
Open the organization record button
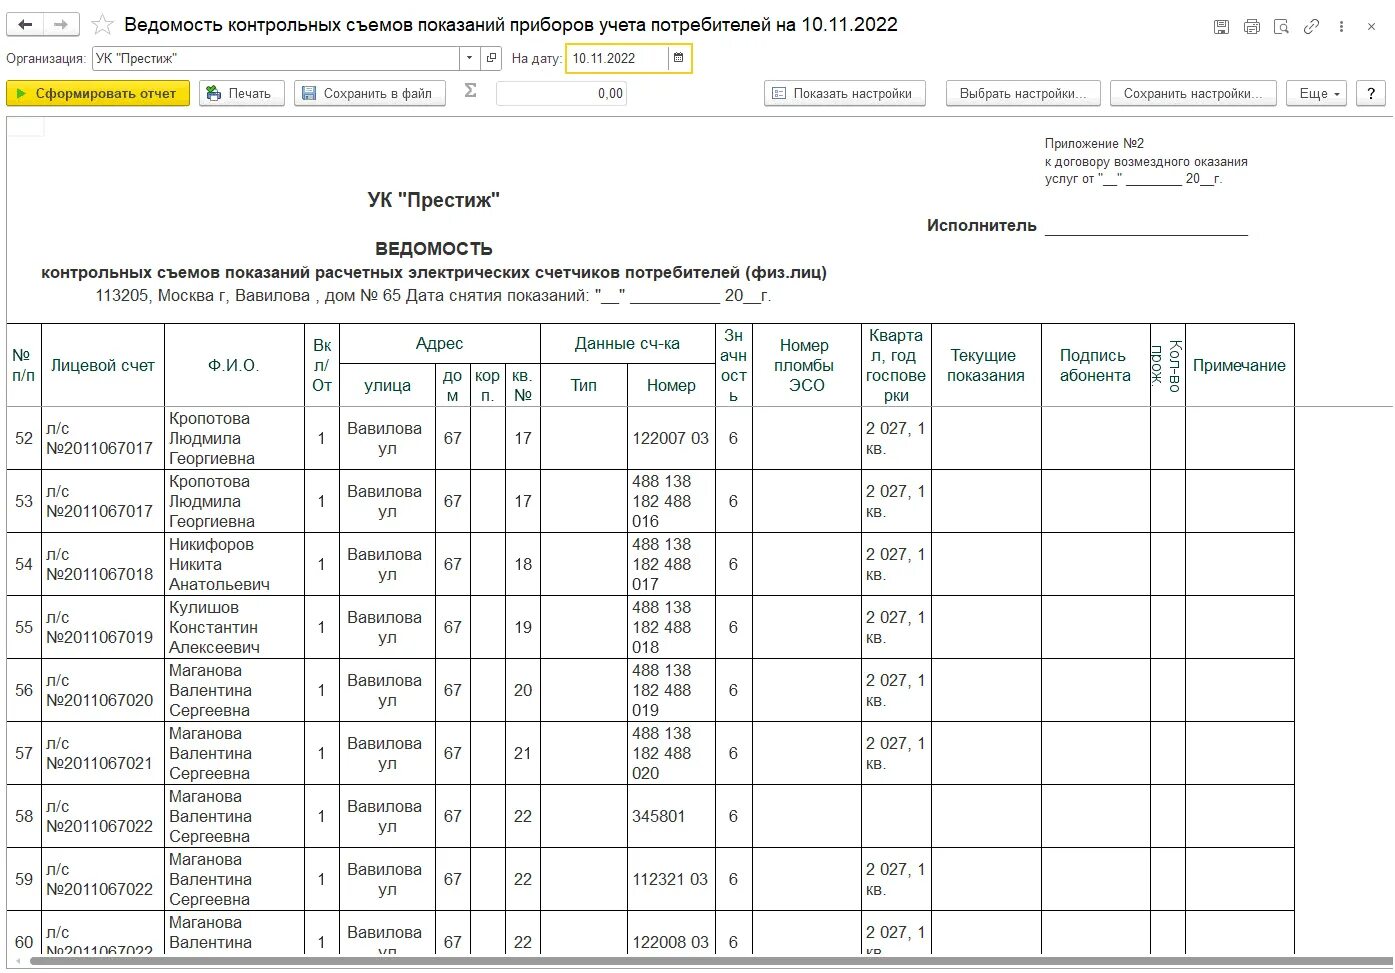[x=491, y=58]
